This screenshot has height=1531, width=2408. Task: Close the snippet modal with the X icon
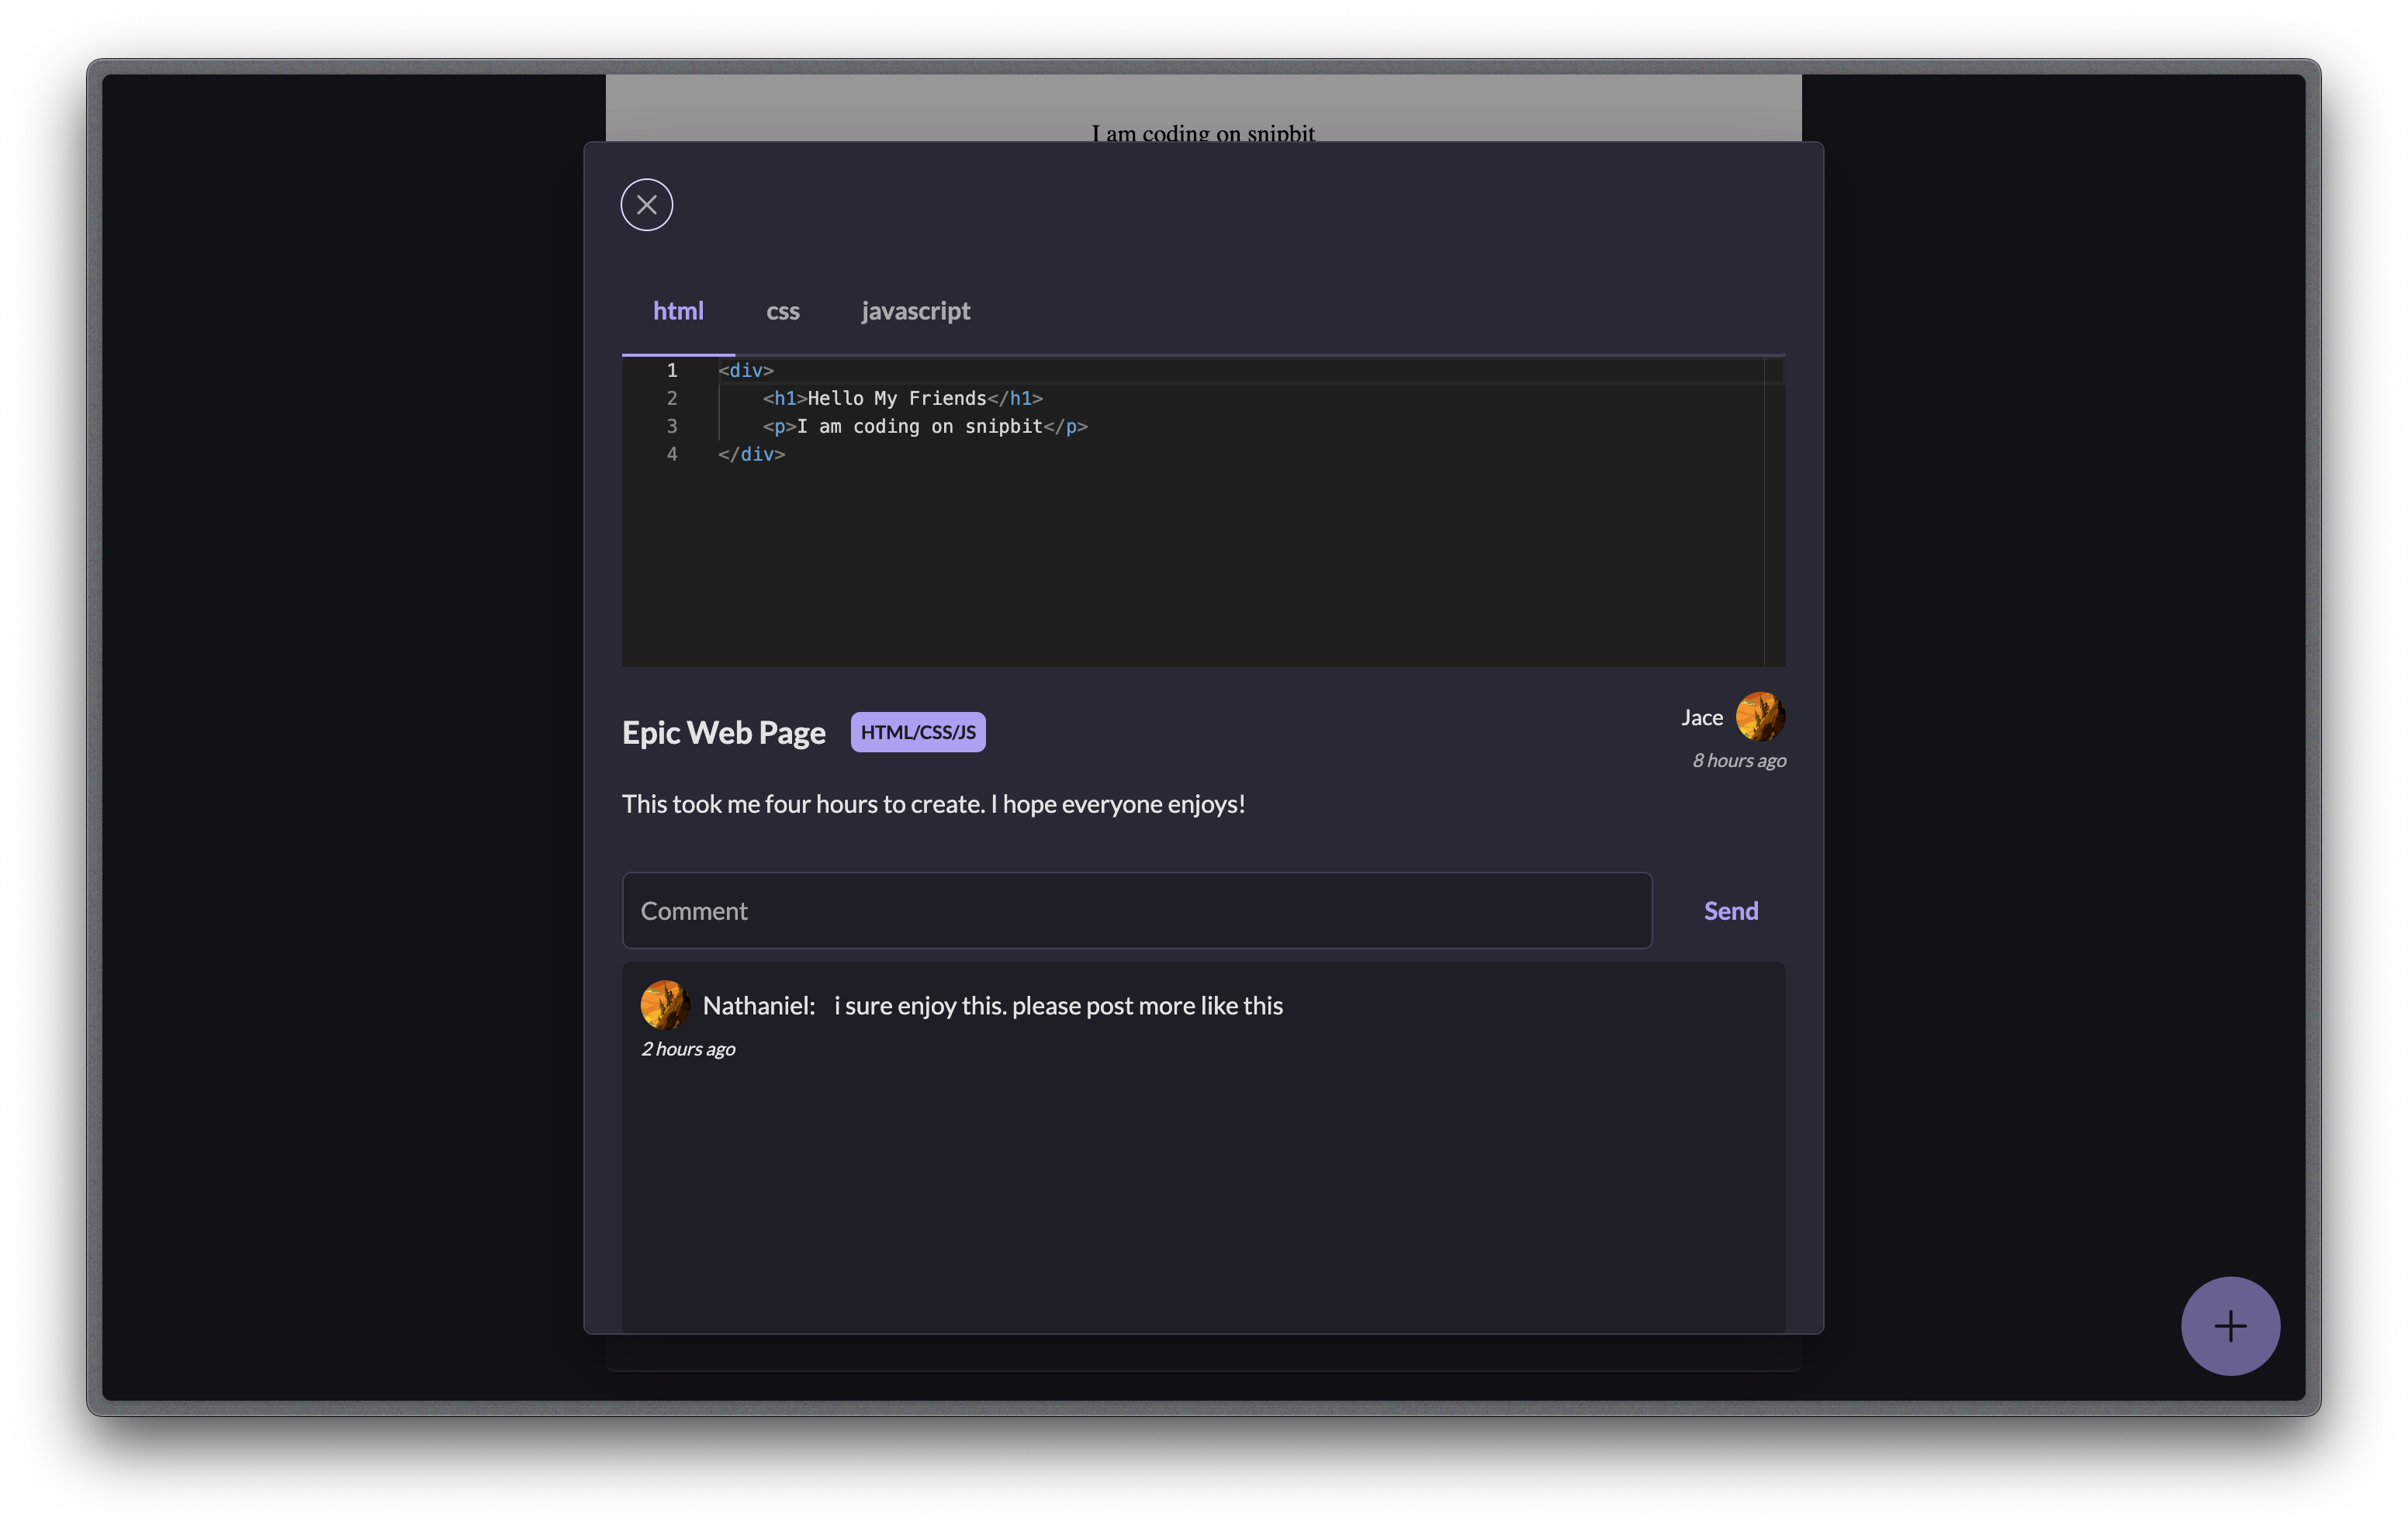pos(646,205)
